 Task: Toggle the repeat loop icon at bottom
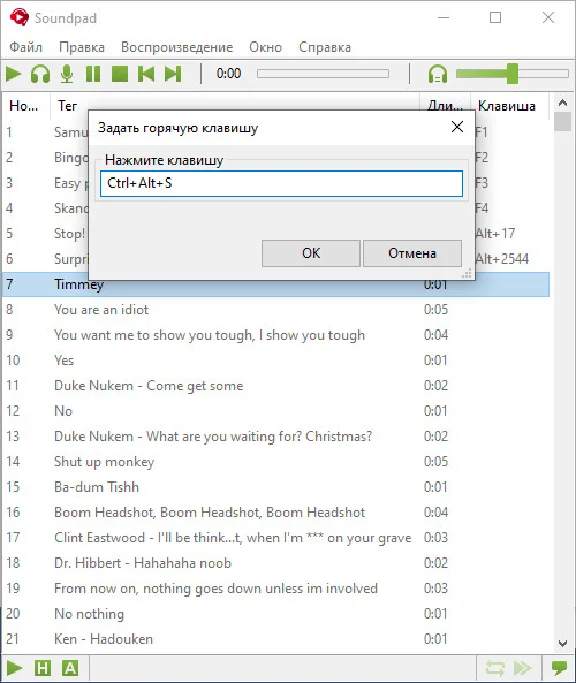[495, 668]
